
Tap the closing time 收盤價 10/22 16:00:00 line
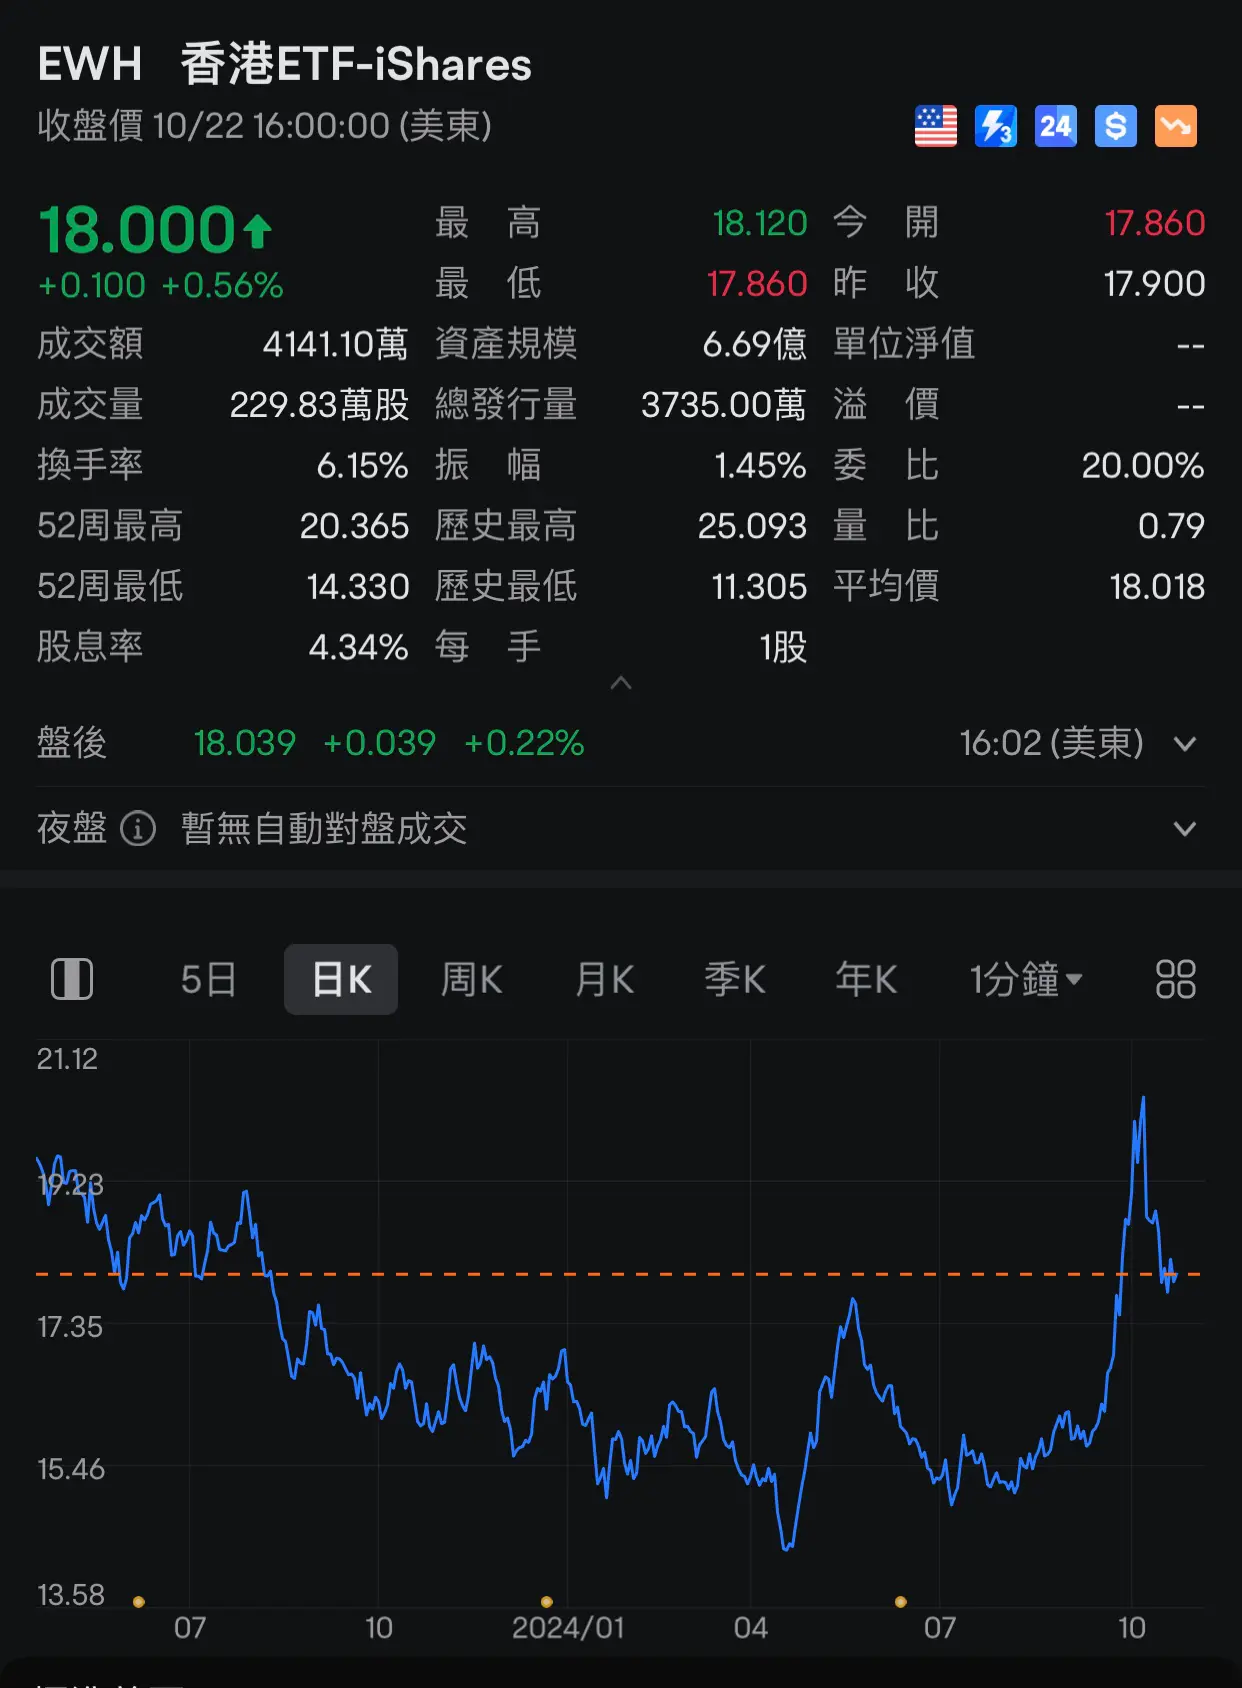pyautogui.click(x=264, y=126)
